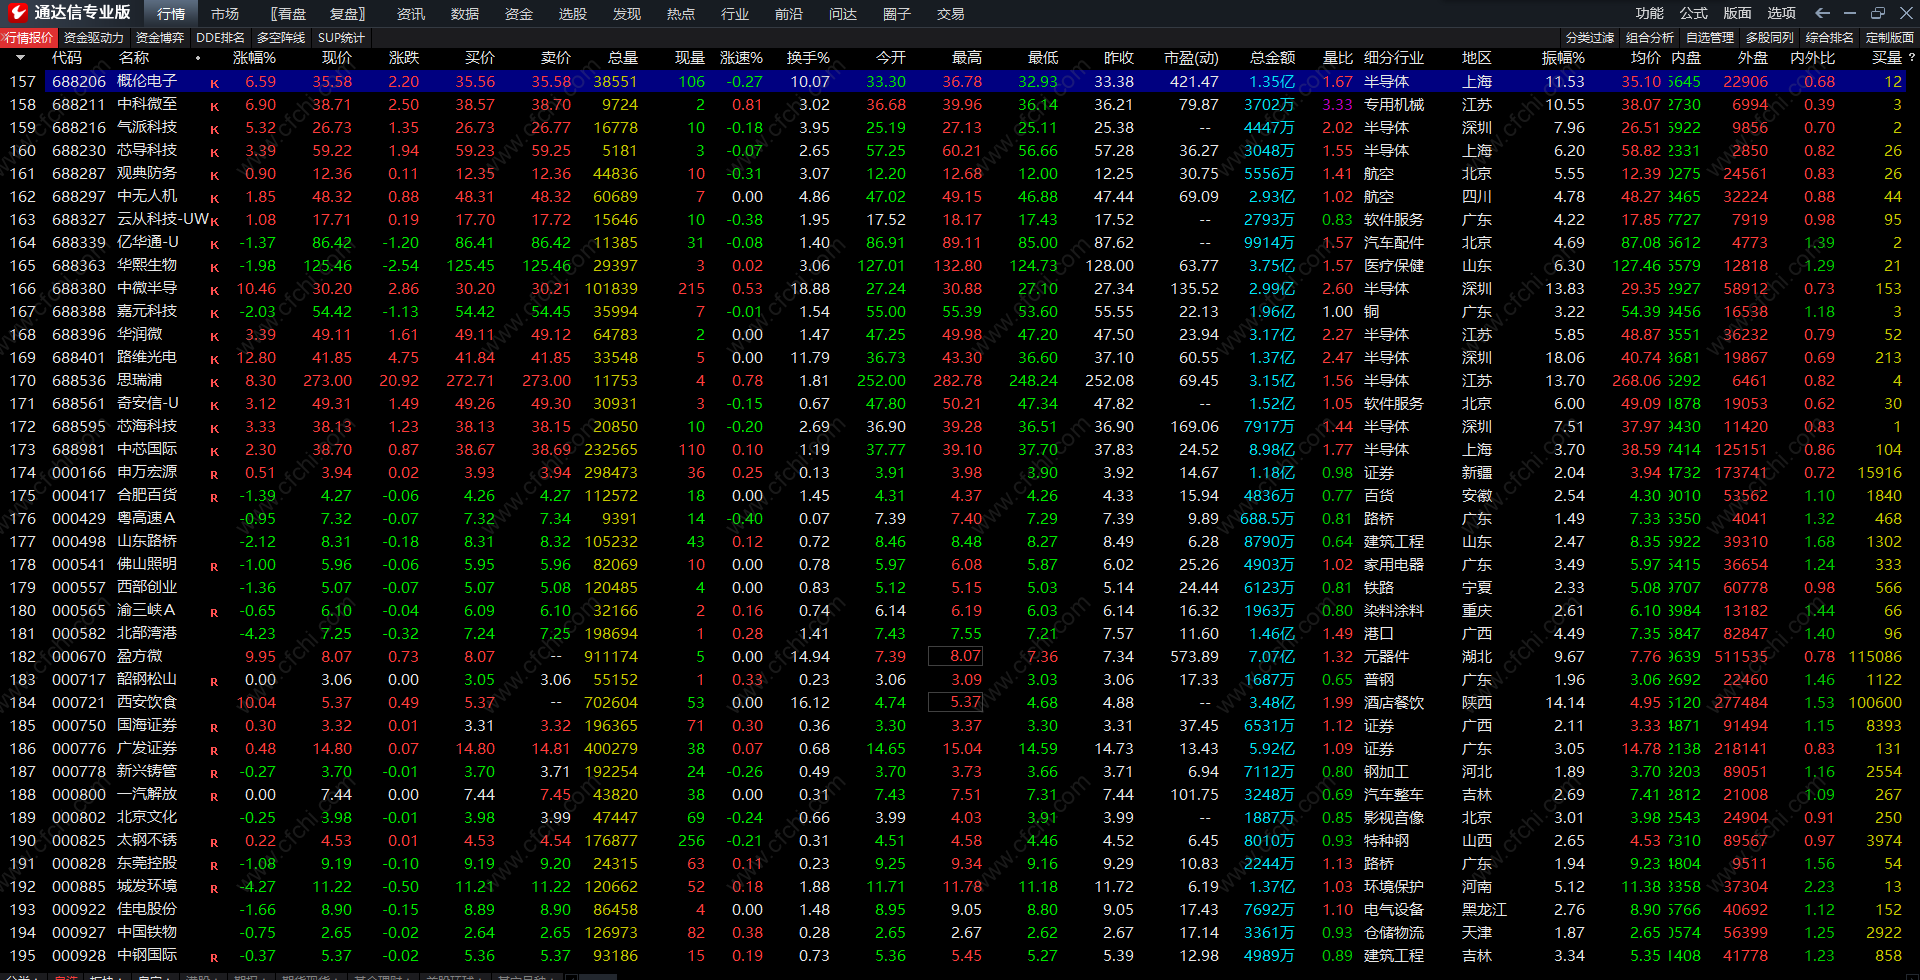The width and height of the screenshot is (1920, 980).
Task: Open the 功能 menu
Action: 1650,13
